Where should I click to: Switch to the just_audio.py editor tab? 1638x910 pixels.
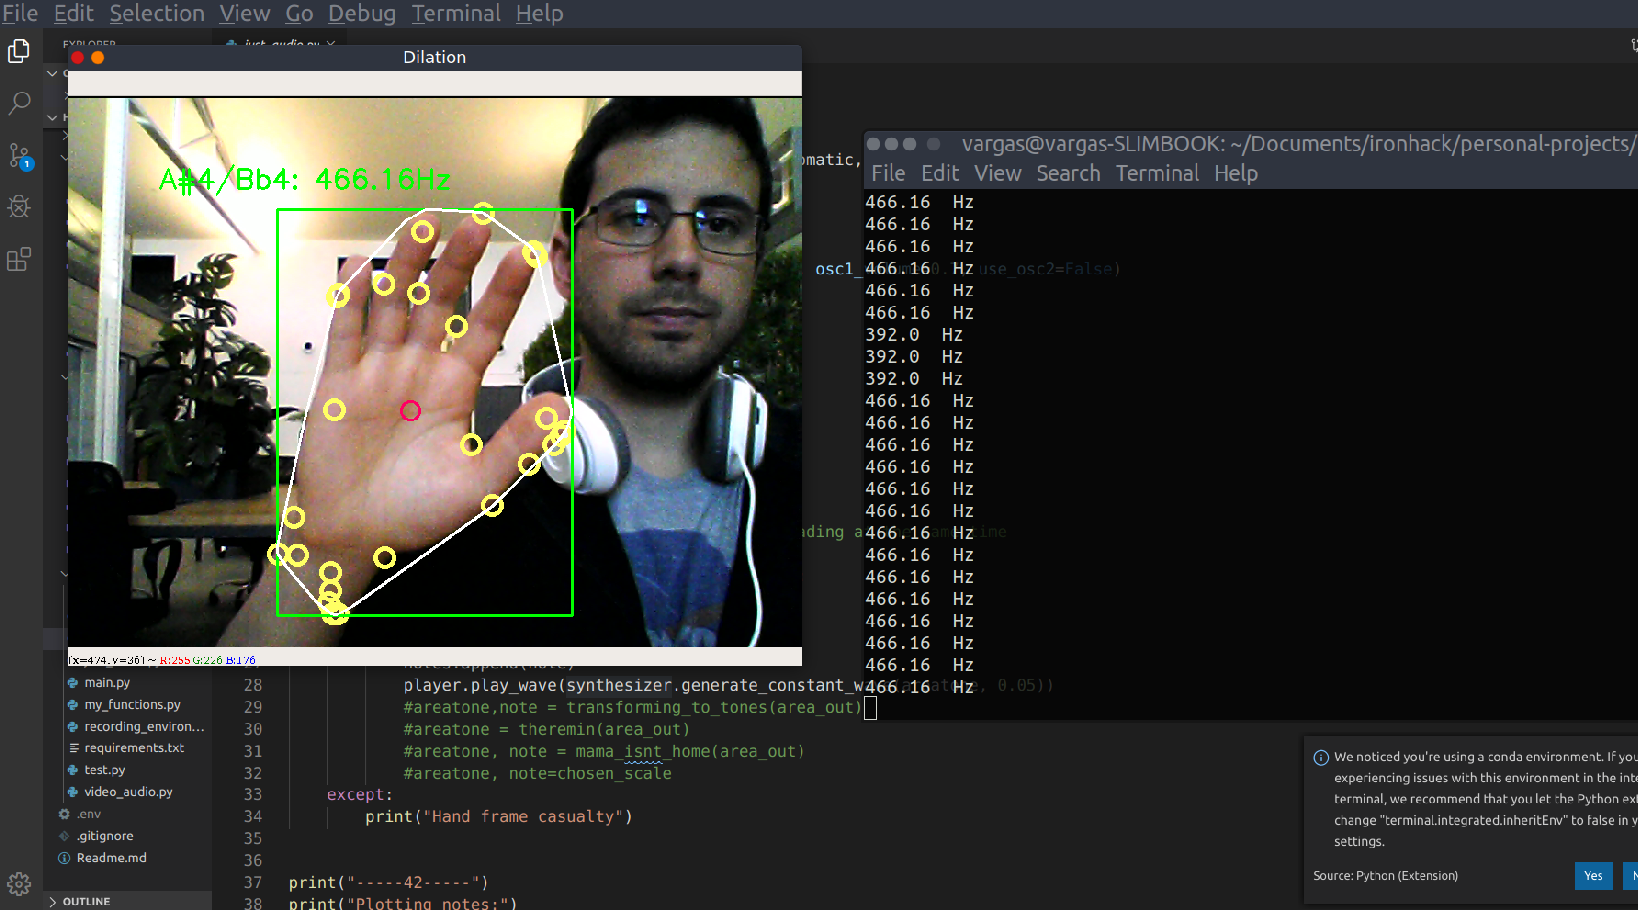point(285,45)
